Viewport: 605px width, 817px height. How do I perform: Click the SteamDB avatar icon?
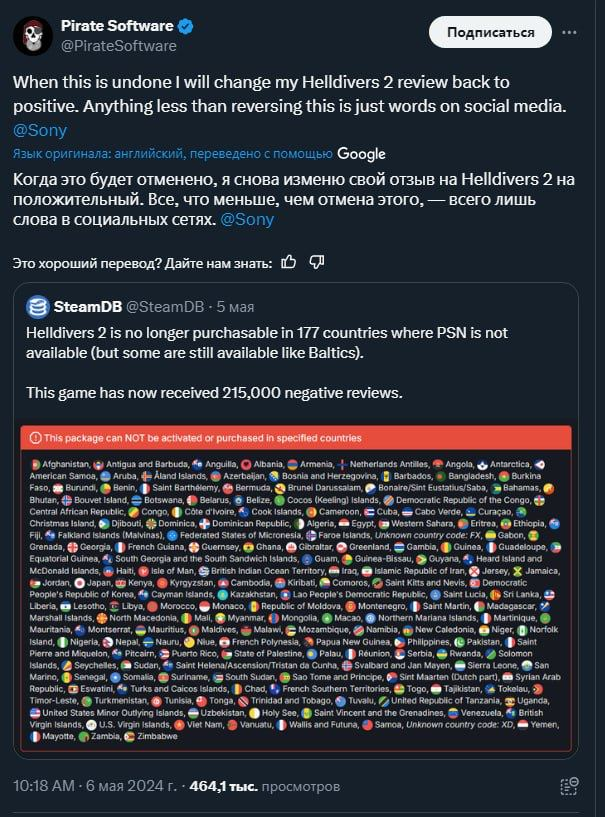(38, 307)
